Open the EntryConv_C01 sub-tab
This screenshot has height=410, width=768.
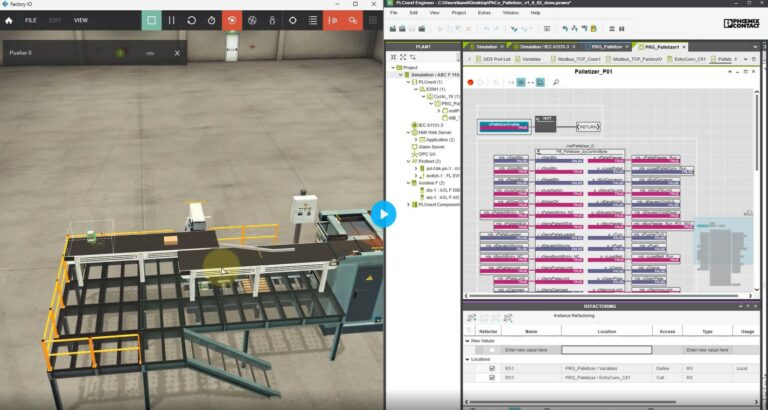point(686,59)
